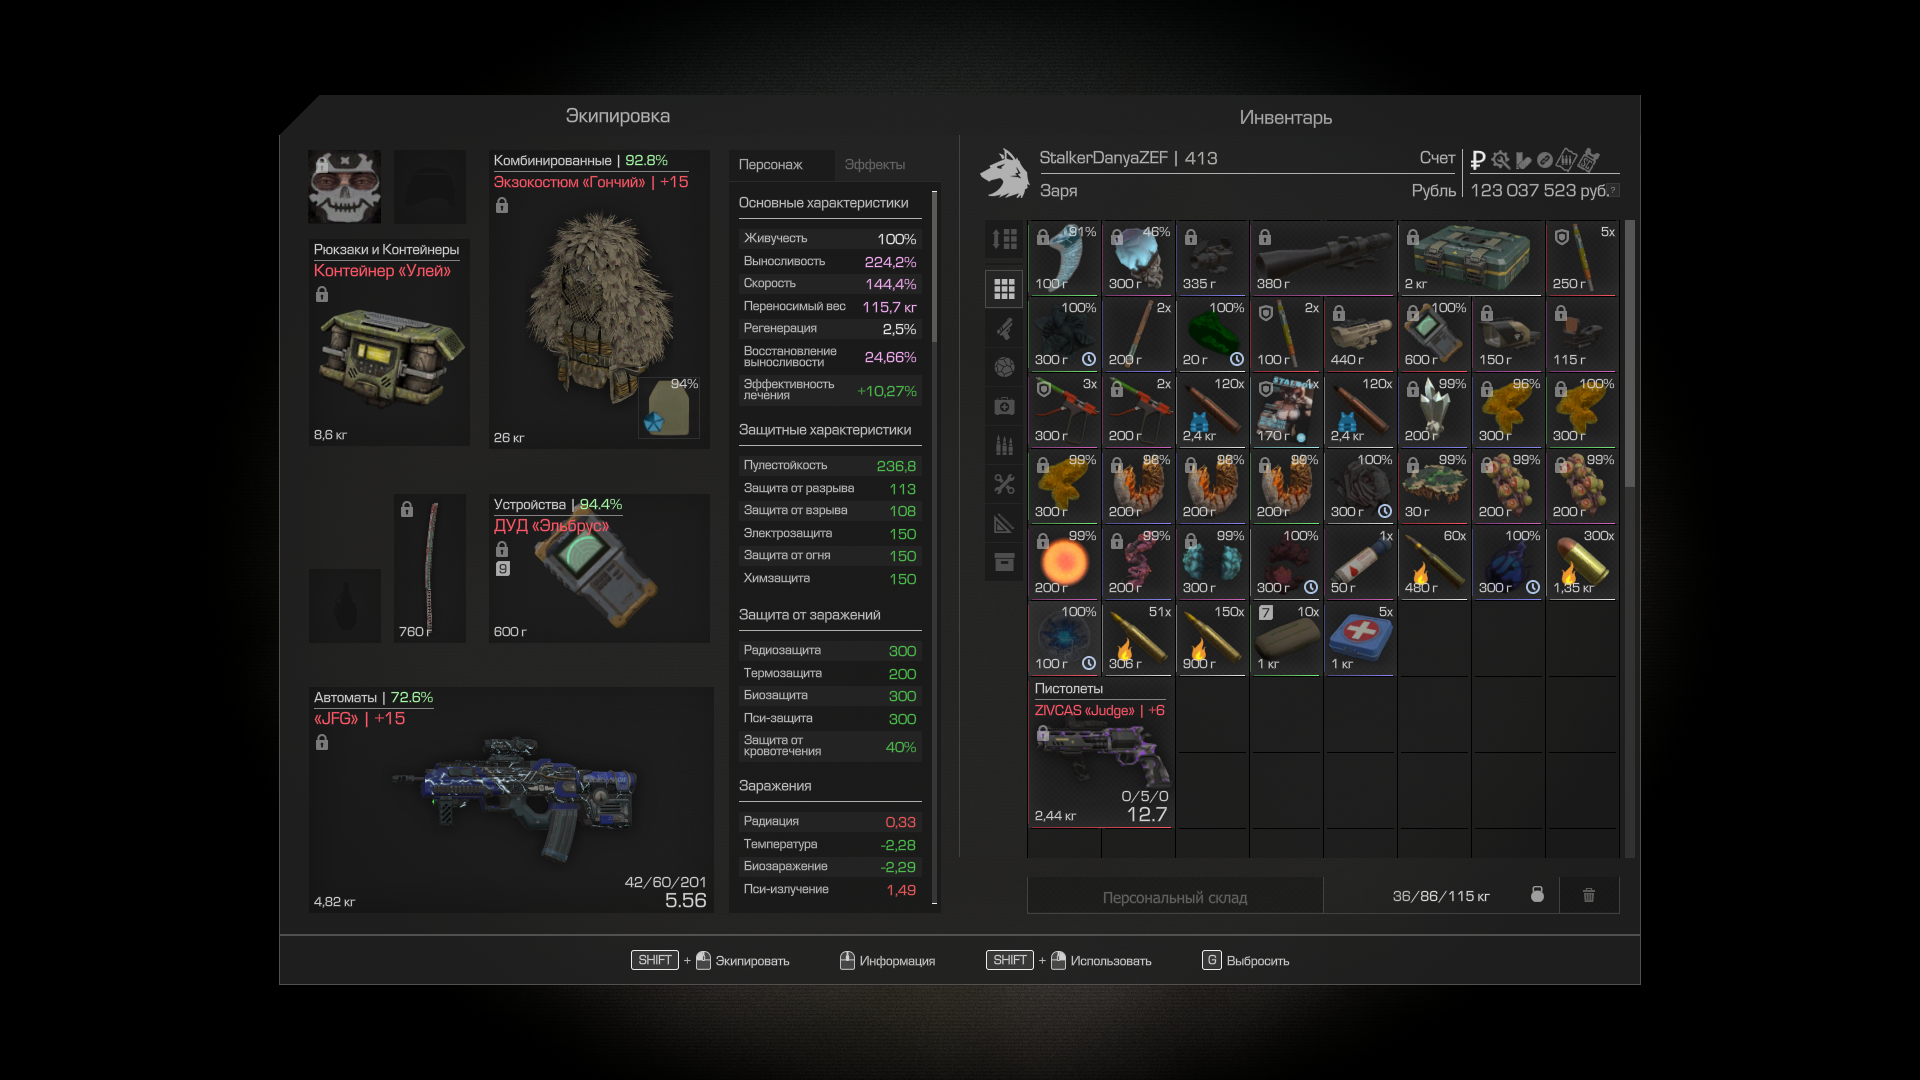
Task: Select the ZIVCAS Judge revolver
Action: 1101,753
